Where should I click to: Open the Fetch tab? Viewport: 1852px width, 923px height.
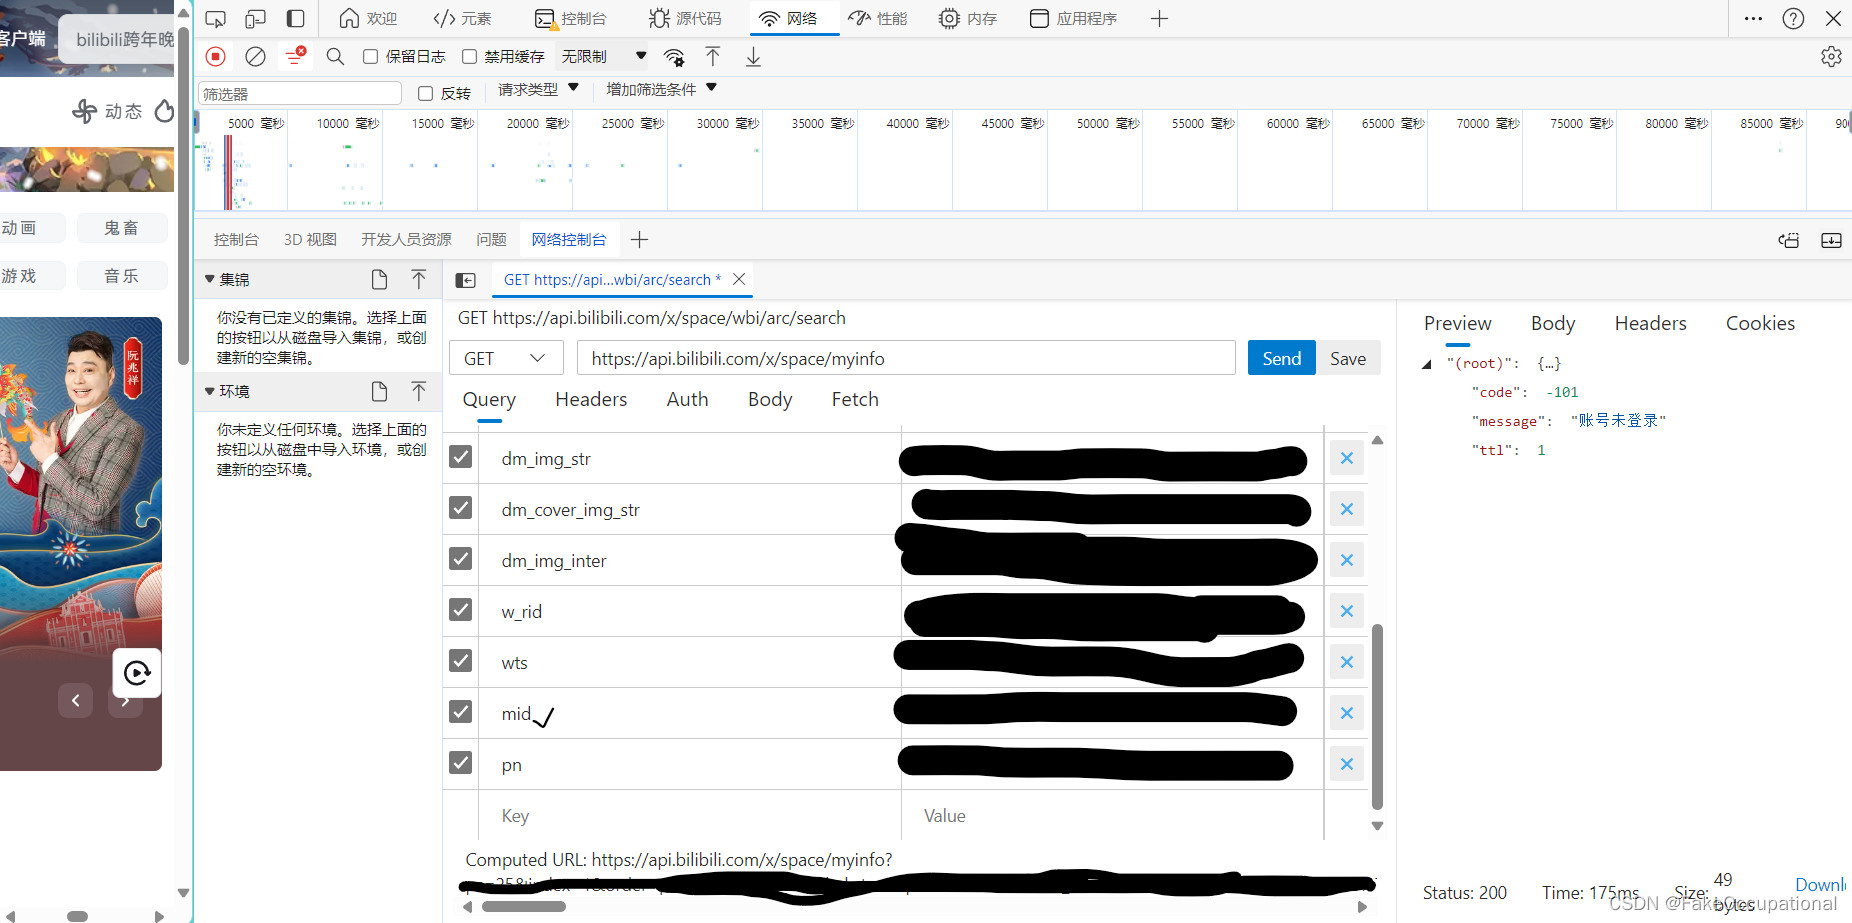coord(855,399)
